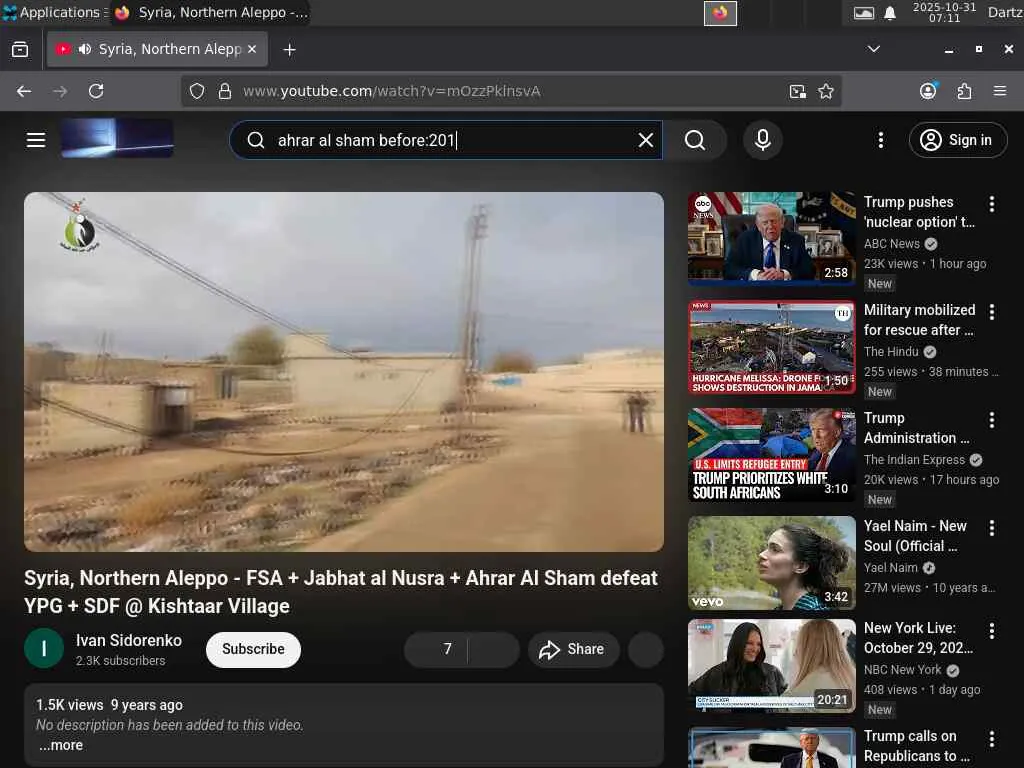Go back with browser back arrow
Image resolution: width=1024 pixels, height=768 pixels.
(24, 91)
